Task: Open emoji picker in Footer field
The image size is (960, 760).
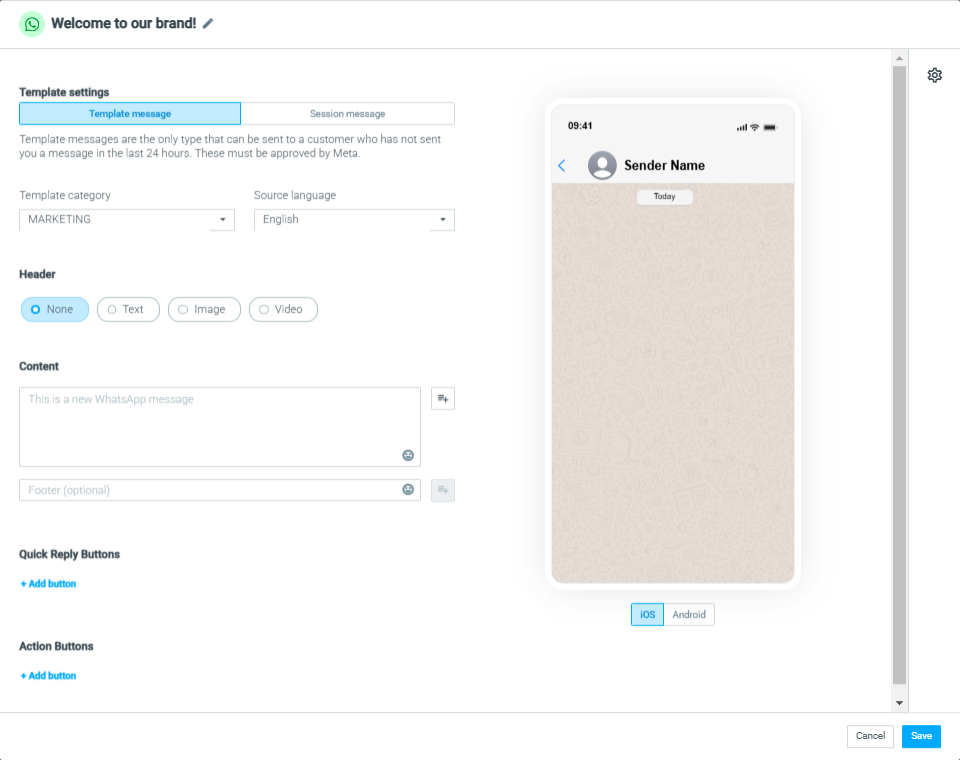Action: 408,489
